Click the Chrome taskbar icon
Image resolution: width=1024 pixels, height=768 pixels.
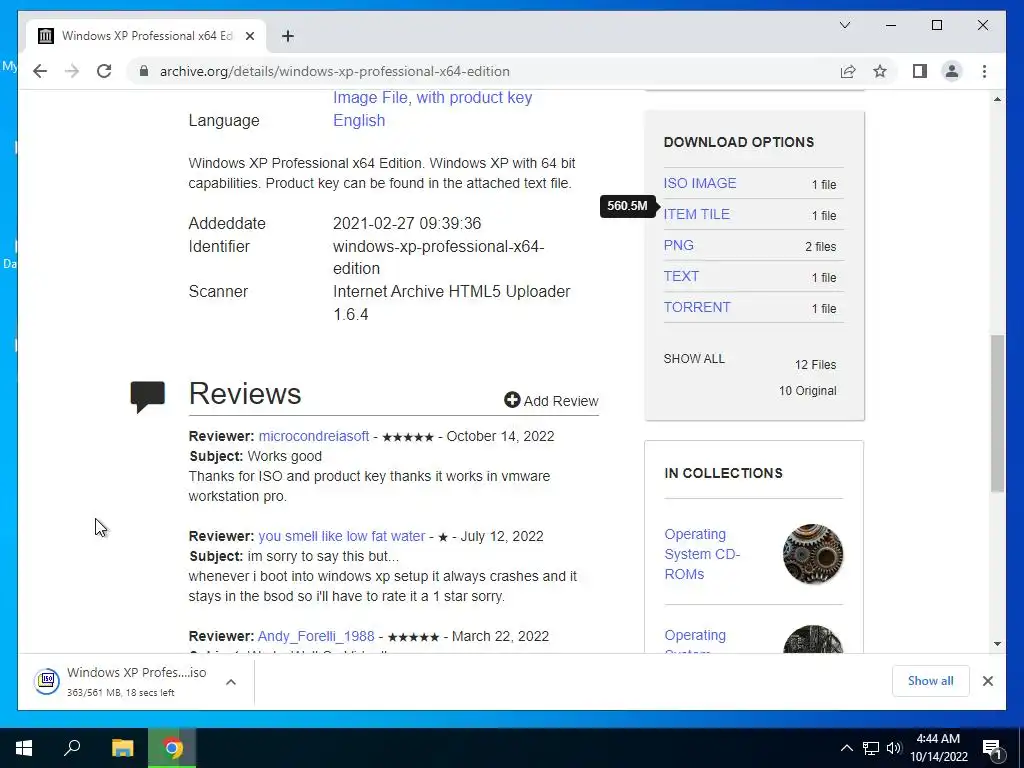tap(172, 748)
